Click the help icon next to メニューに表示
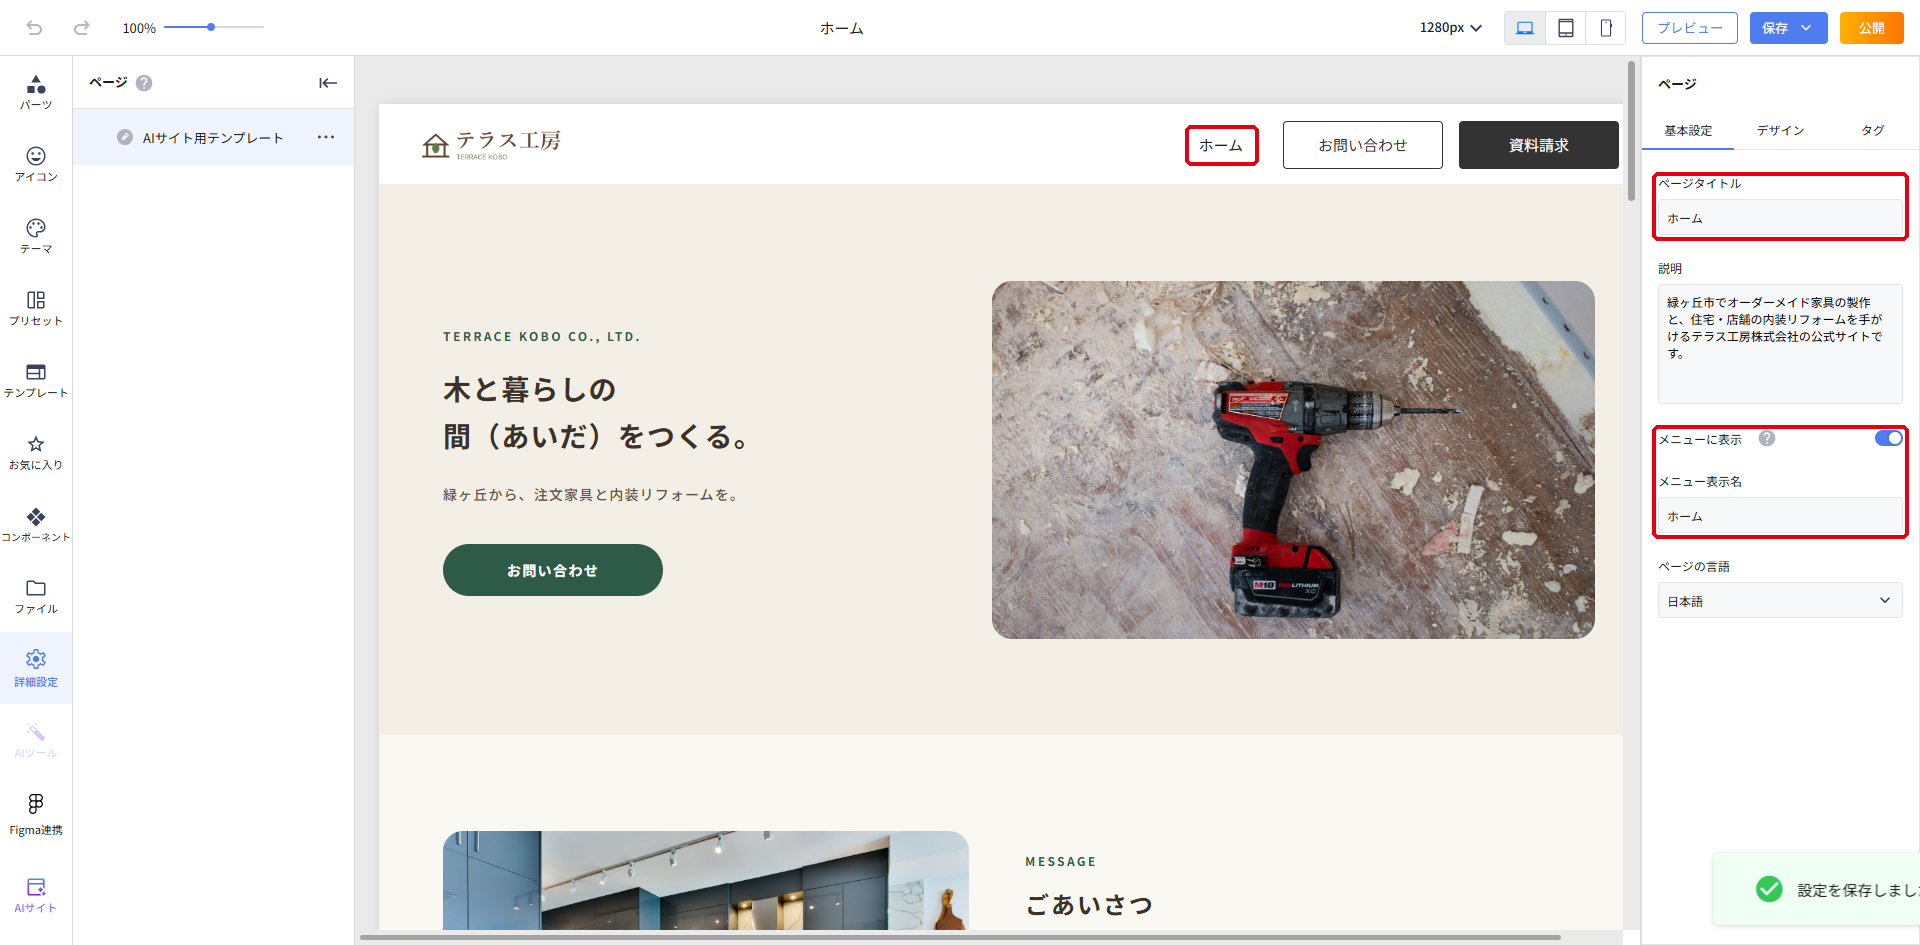This screenshot has width=1920, height=945. pyautogui.click(x=1767, y=438)
